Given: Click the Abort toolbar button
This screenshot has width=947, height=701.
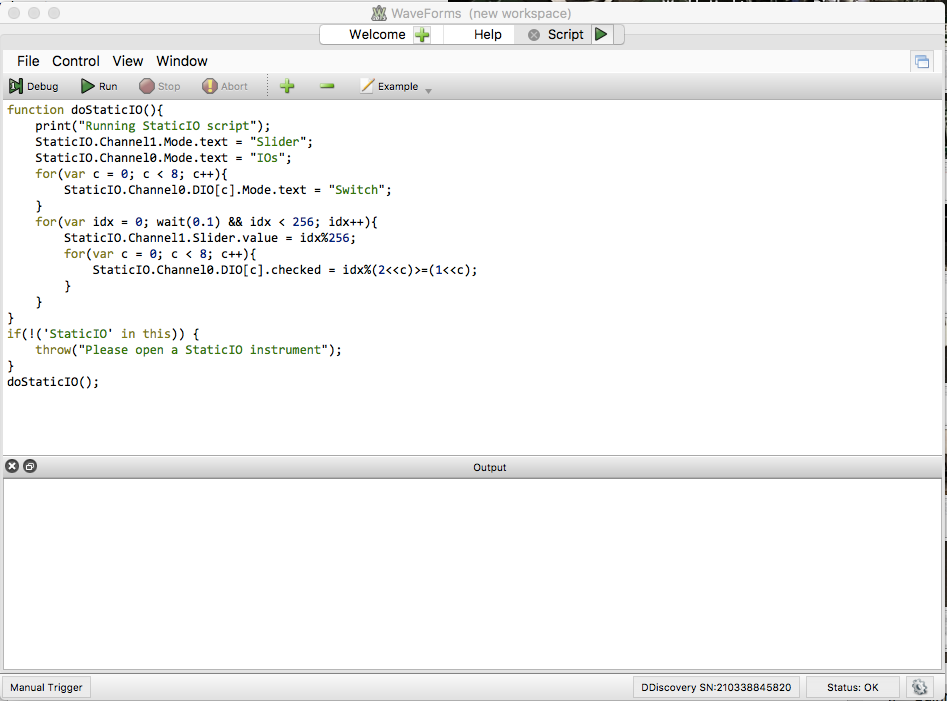Looking at the screenshot, I should 225,86.
